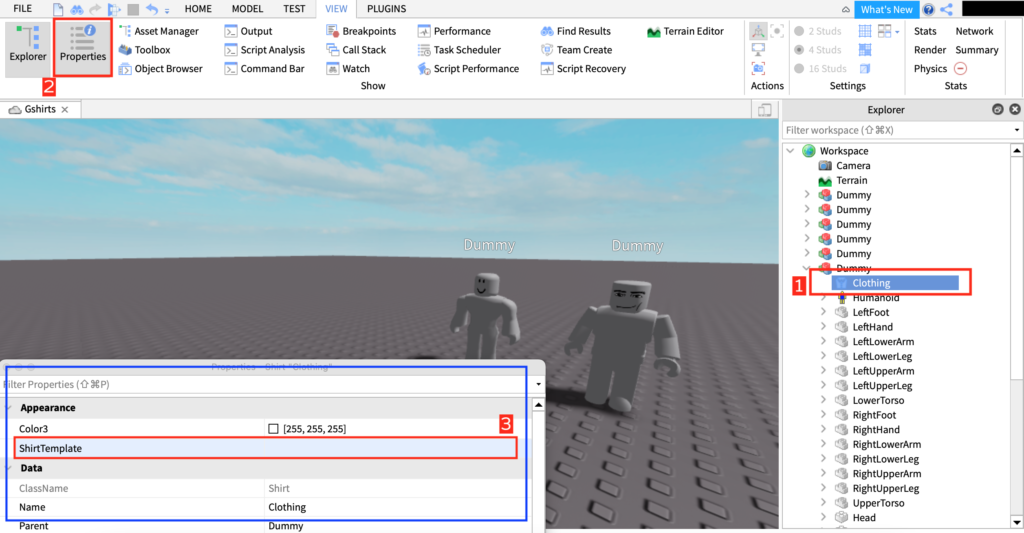Launch the Object Browser
The image size is (1024, 533).
pos(161,69)
